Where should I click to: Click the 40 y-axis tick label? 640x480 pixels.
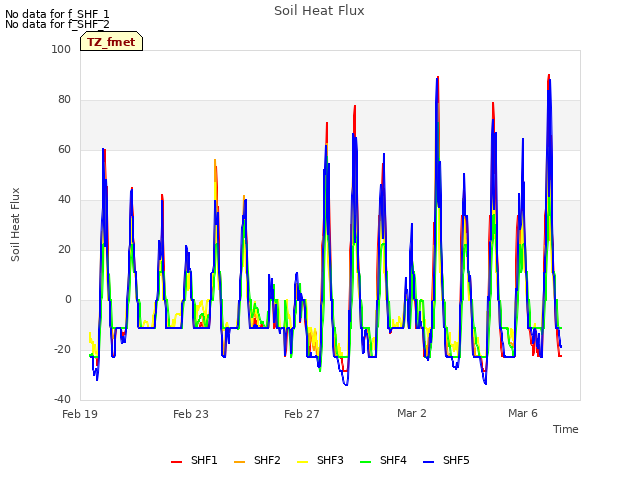coord(64,200)
